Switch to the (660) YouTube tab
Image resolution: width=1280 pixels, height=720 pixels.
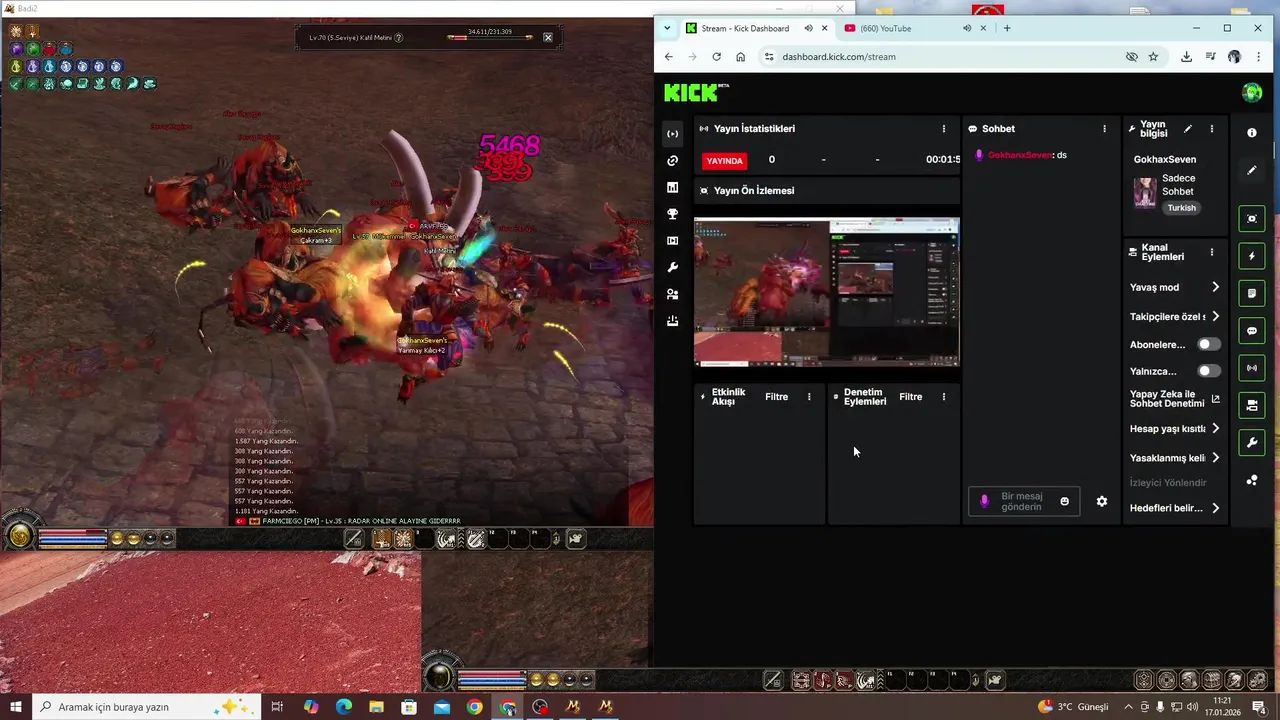tap(915, 28)
